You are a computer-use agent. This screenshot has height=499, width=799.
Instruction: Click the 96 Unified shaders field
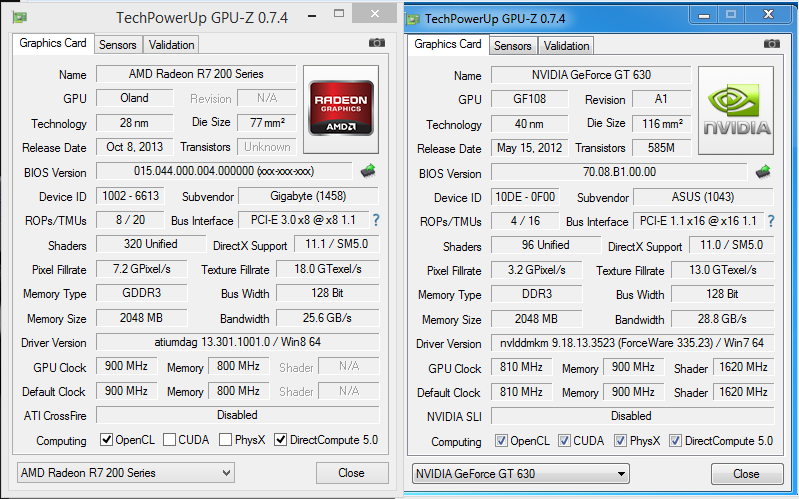(546, 245)
